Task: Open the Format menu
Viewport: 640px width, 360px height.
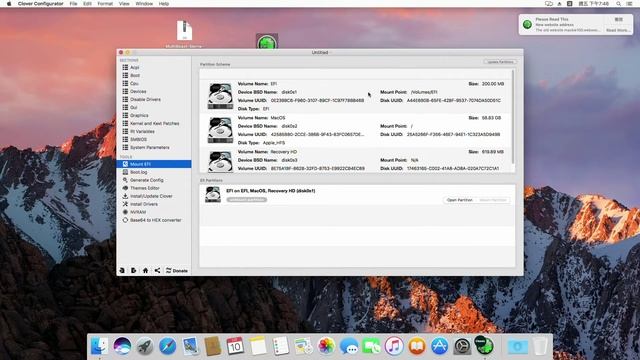Action: [105, 4]
